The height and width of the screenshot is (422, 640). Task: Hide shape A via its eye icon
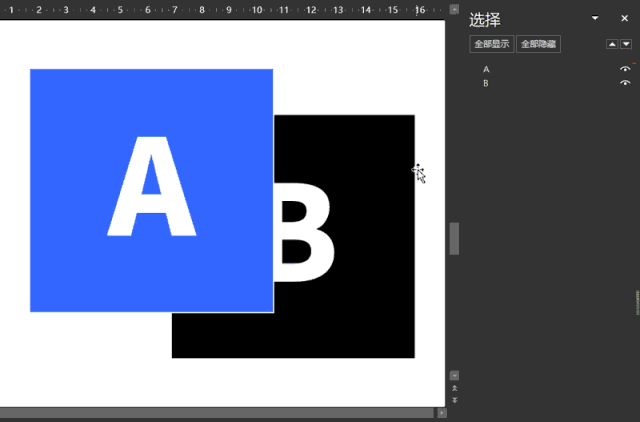click(625, 69)
